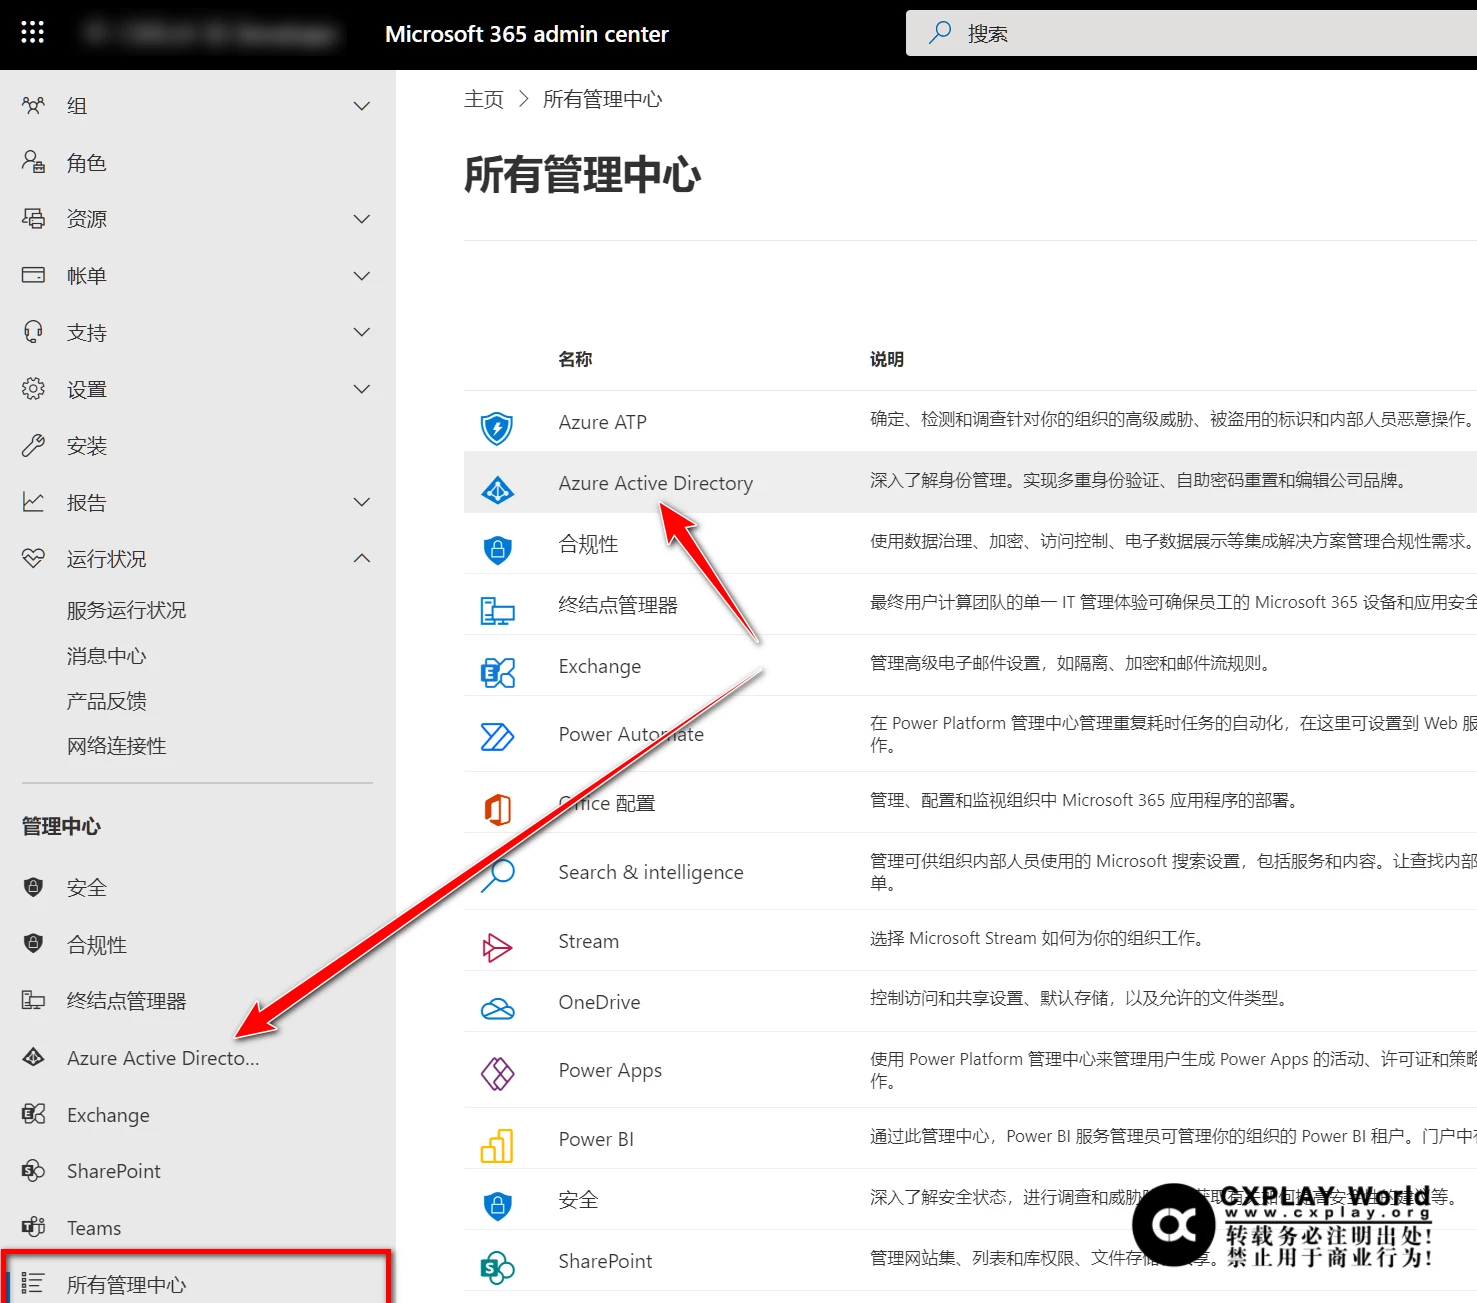The image size is (1477, 1303).
Task: Click the Exchange icon in table
Action: pos(497,673)
